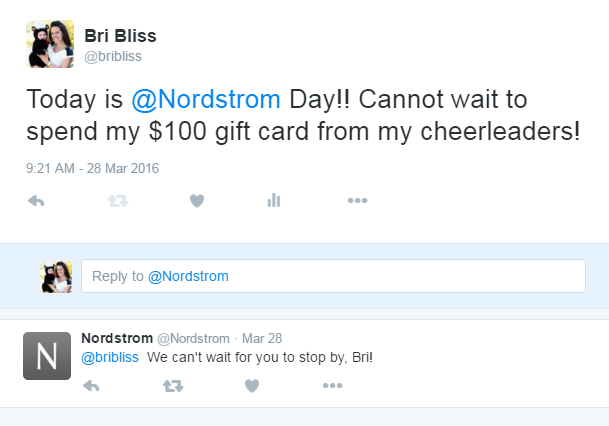
Task: Open Nordstrom's avatar logo
Action: [x=47, y=356]
